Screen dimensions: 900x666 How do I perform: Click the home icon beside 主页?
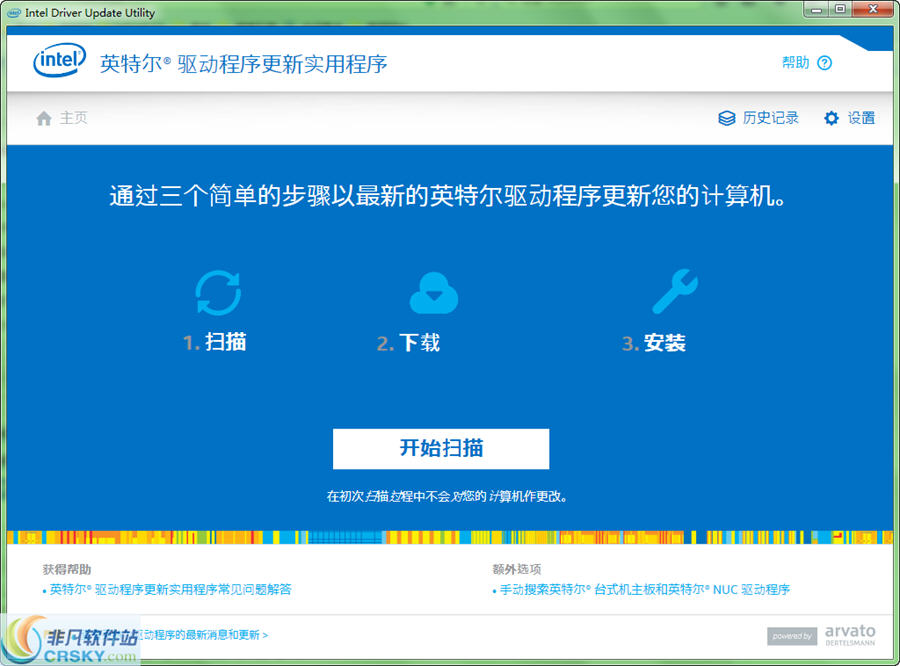coord(44,117)
